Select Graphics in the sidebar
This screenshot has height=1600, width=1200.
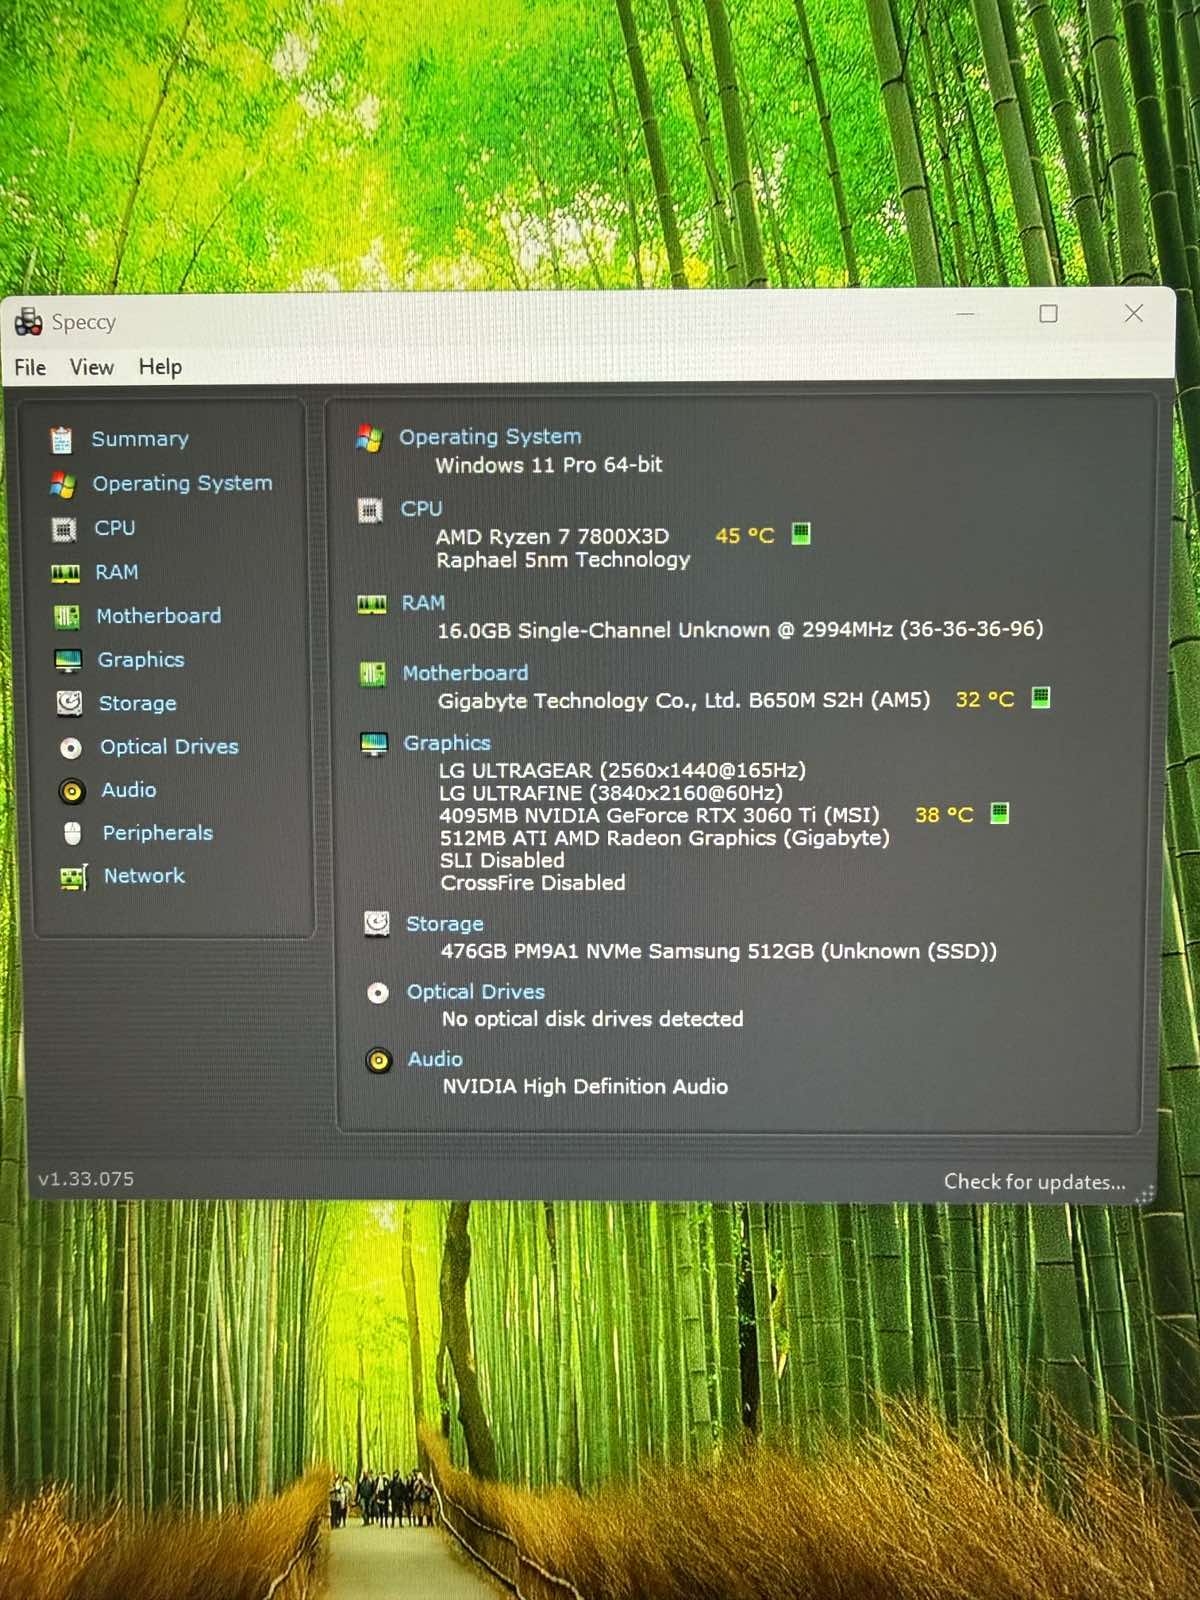click(x=141, y=660)
